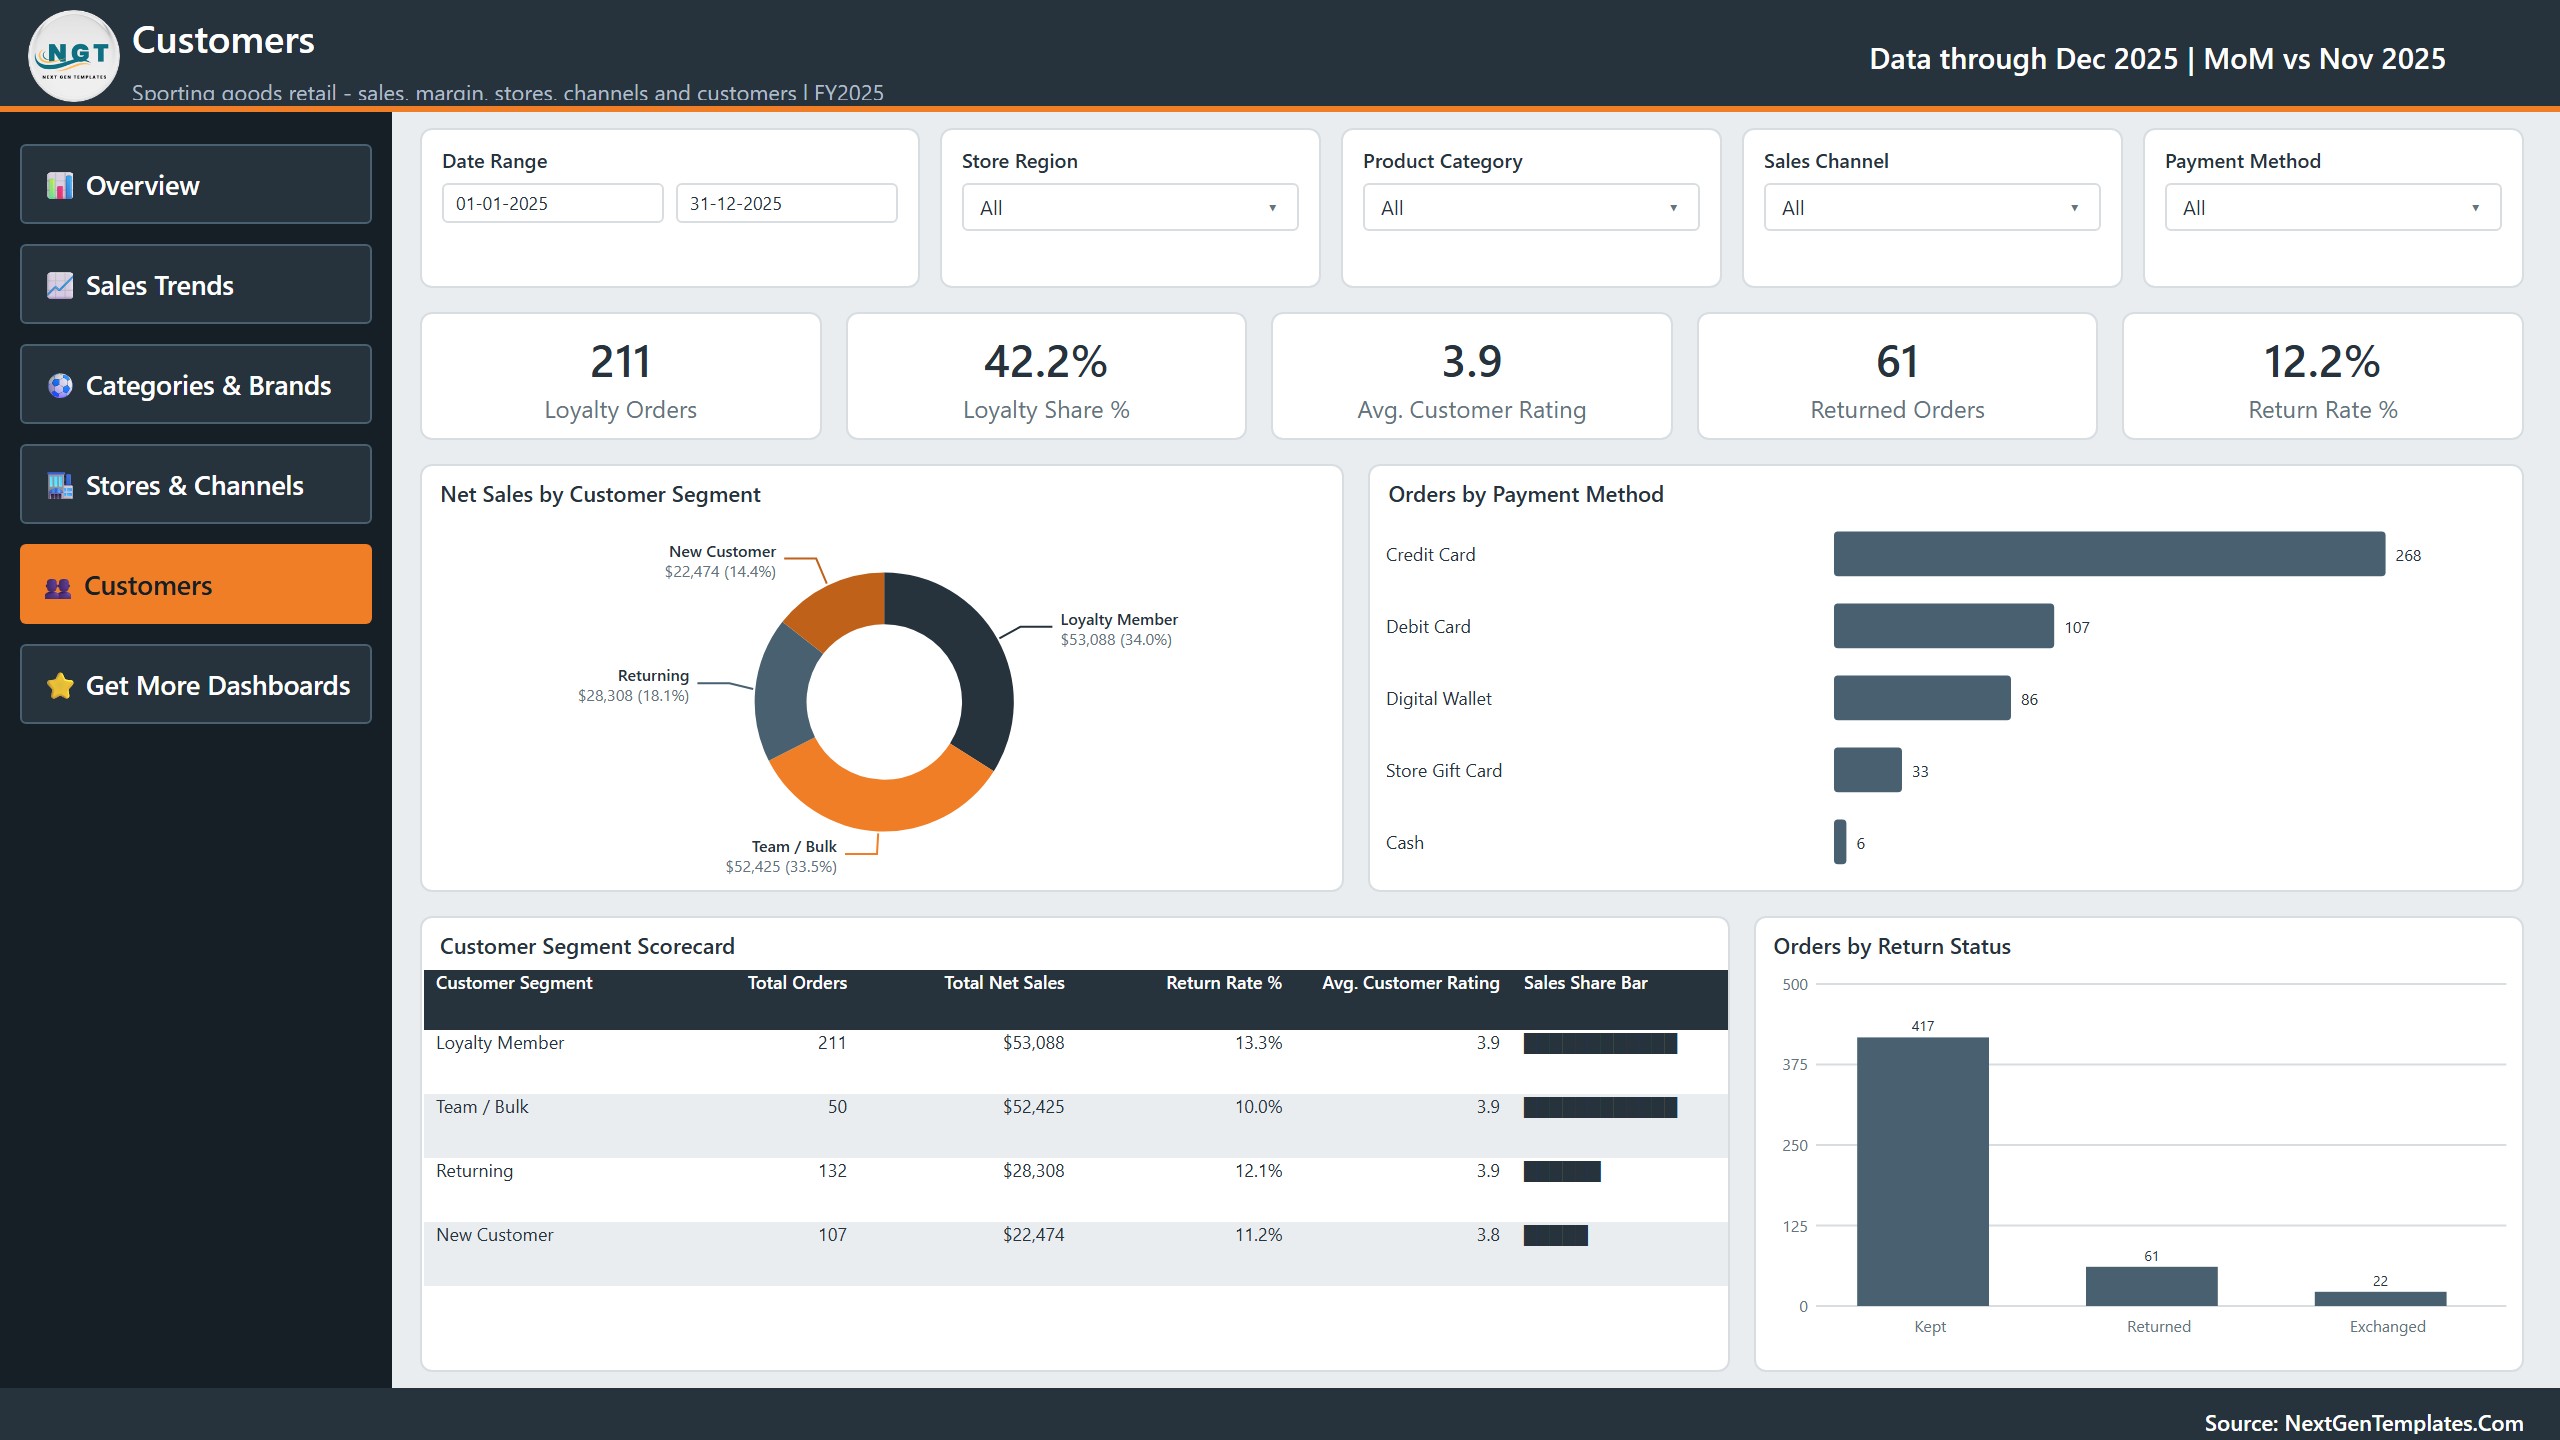Click the Kept column in return status chart

(x=1923, y=1171)
